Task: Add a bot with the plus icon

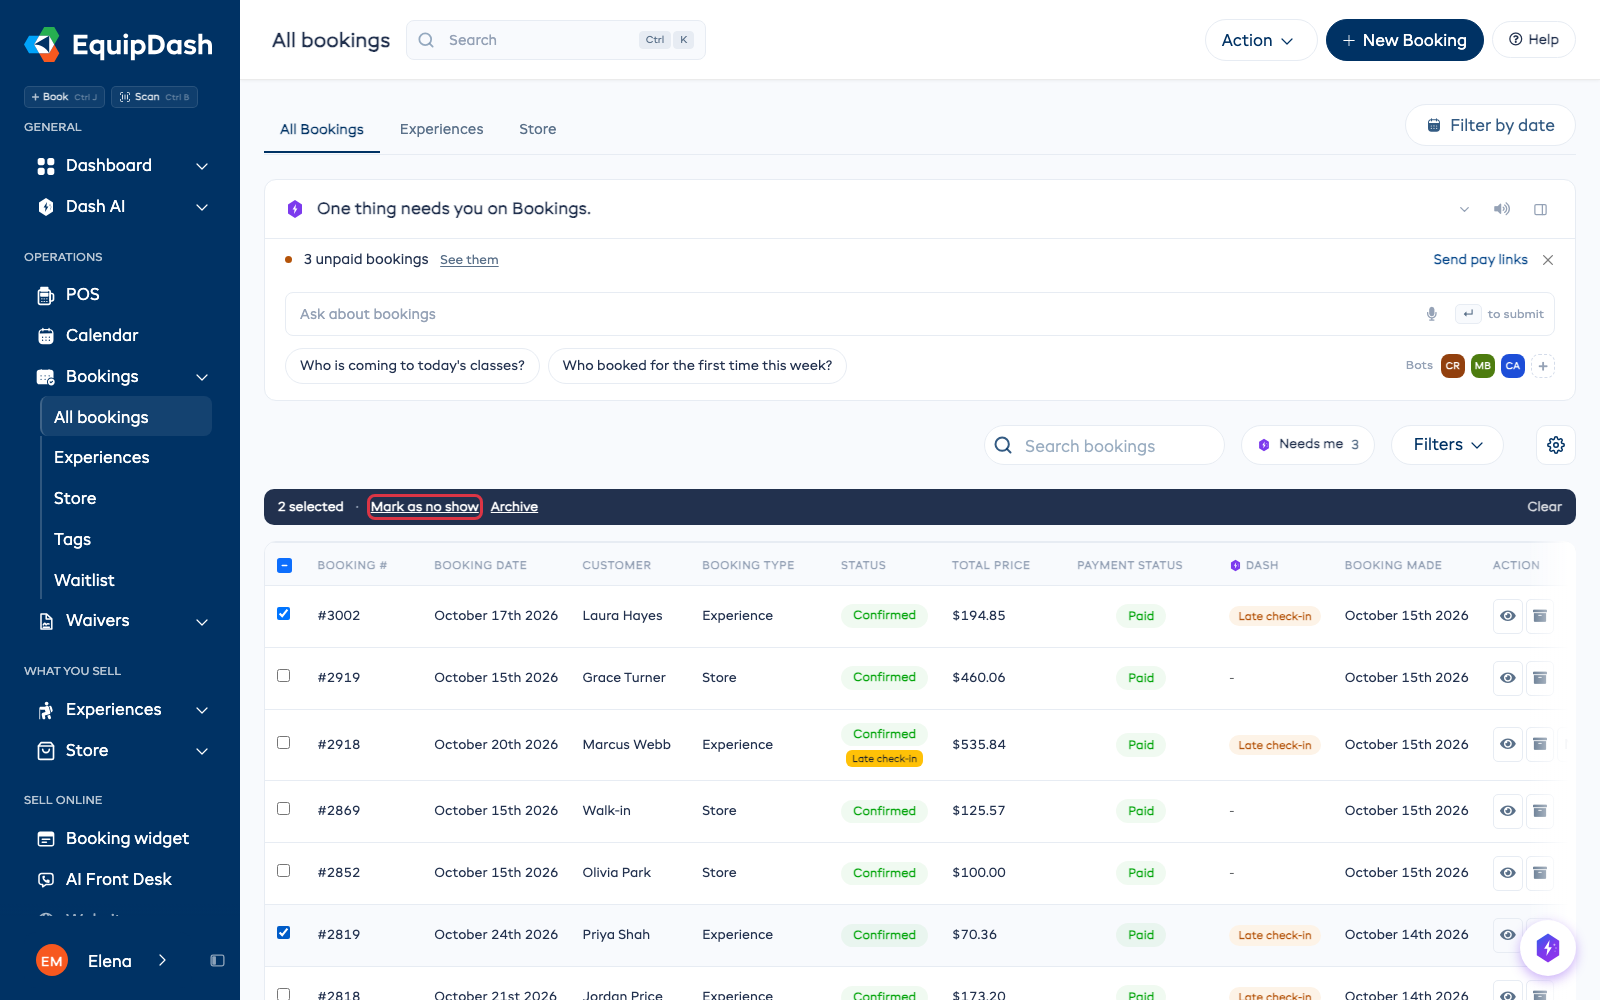Action: click(x=1543, y=366)
